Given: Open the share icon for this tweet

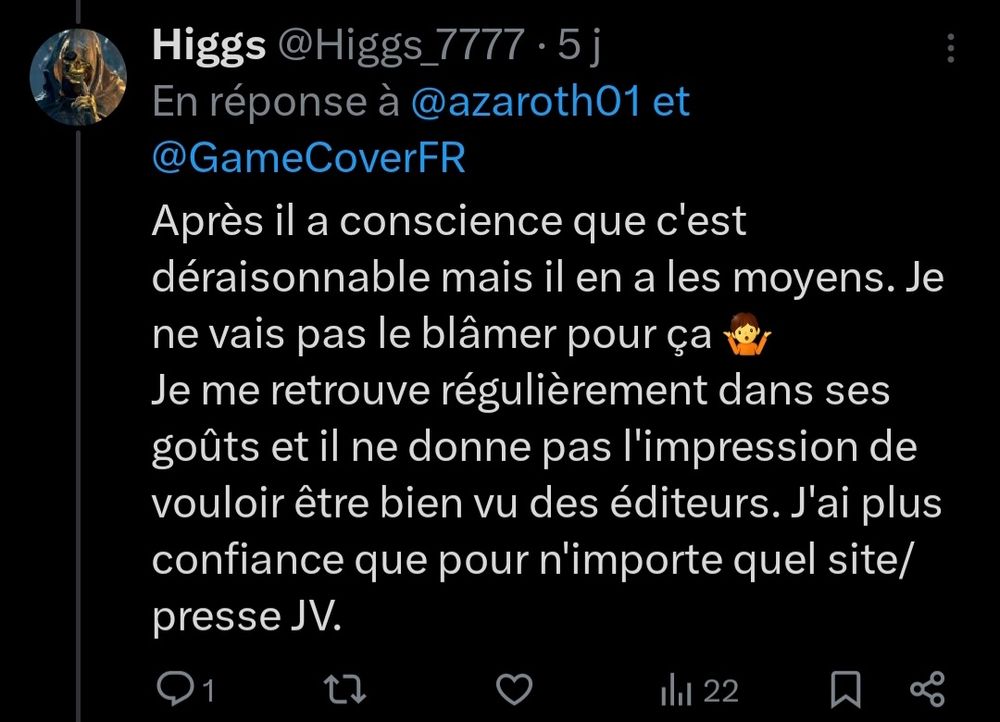Looking at the screenshot, I should click(x=927, y=689).
